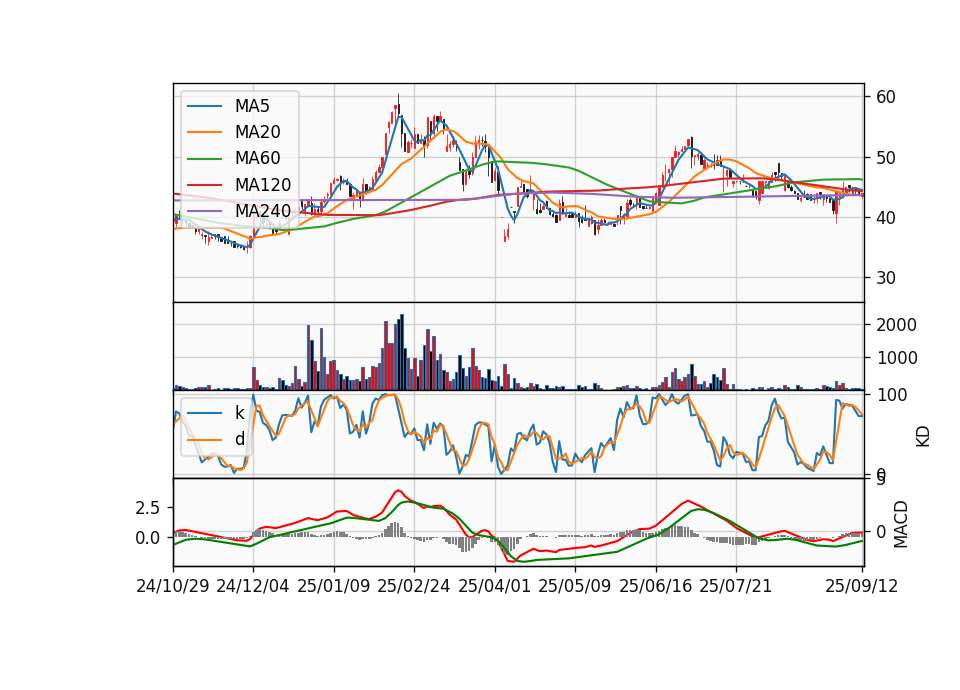The width and height of the screenshot is (960, 690).
Task: Click the price axis value 50
Action: click(886, 157)
